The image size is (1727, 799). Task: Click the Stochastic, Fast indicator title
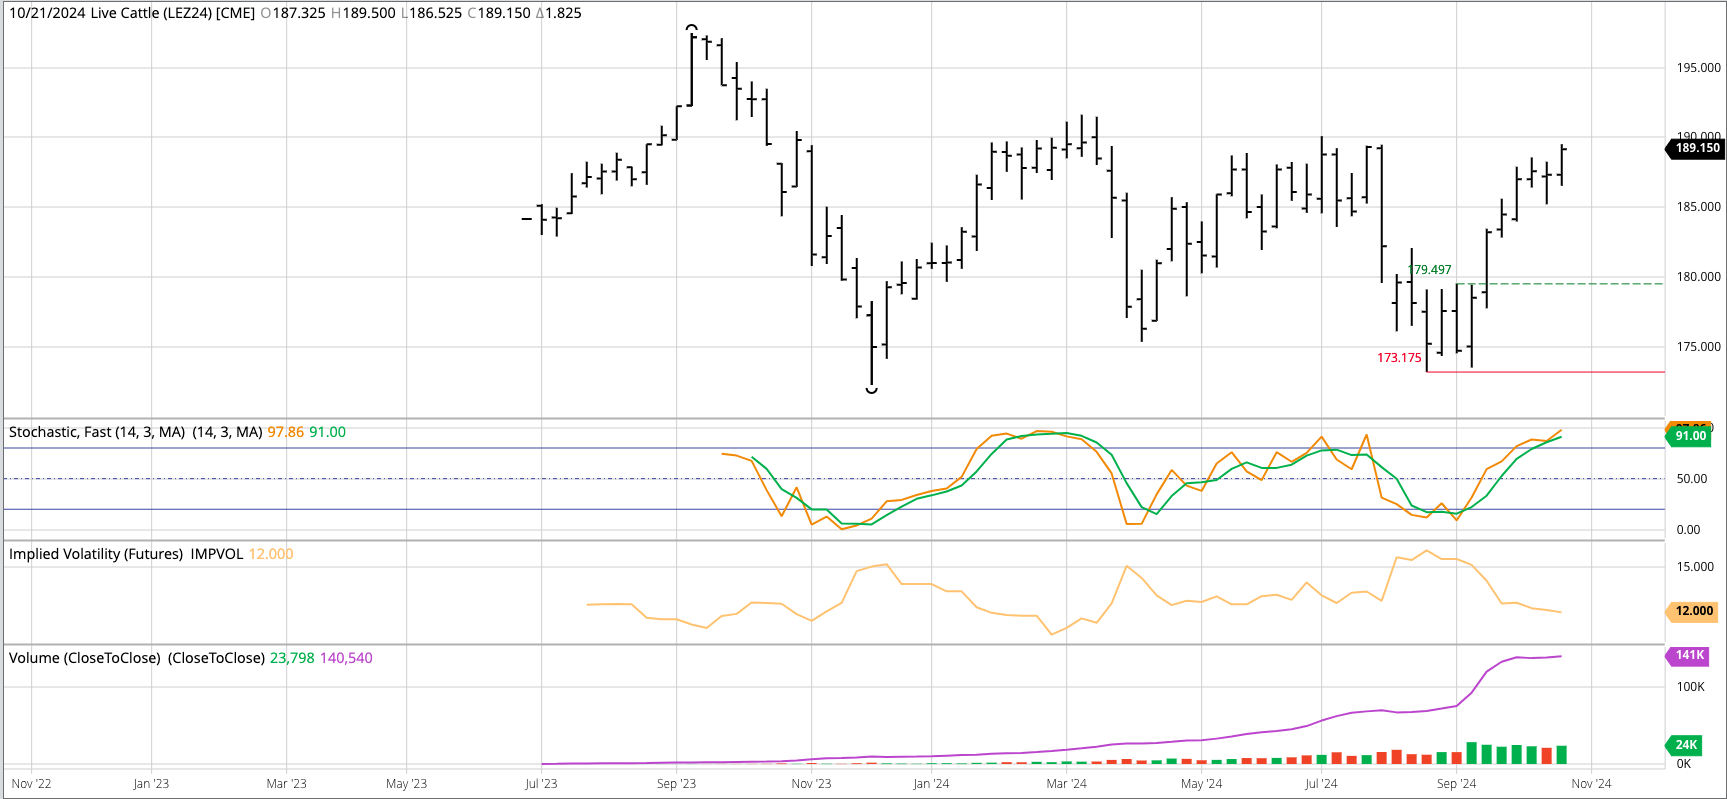pyautogui.click(x=97, y=432)
